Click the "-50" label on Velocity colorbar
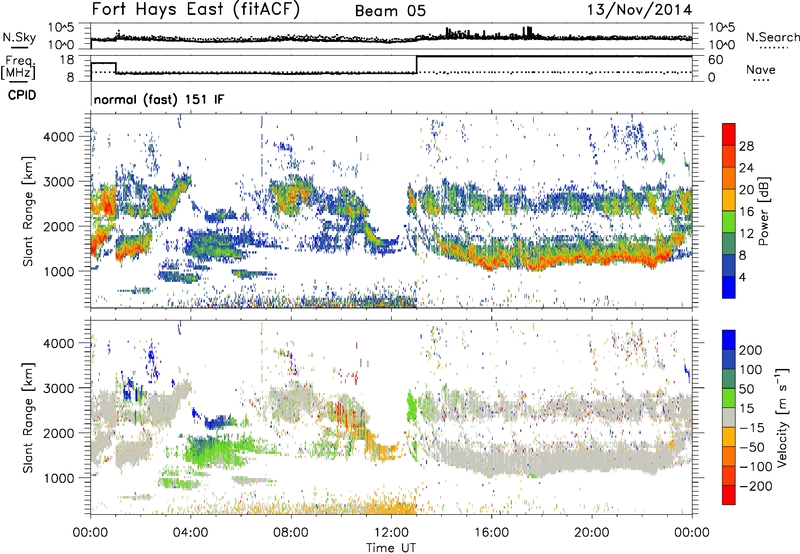Viewport: 800px width, 554px height. (x=752, y=447)
